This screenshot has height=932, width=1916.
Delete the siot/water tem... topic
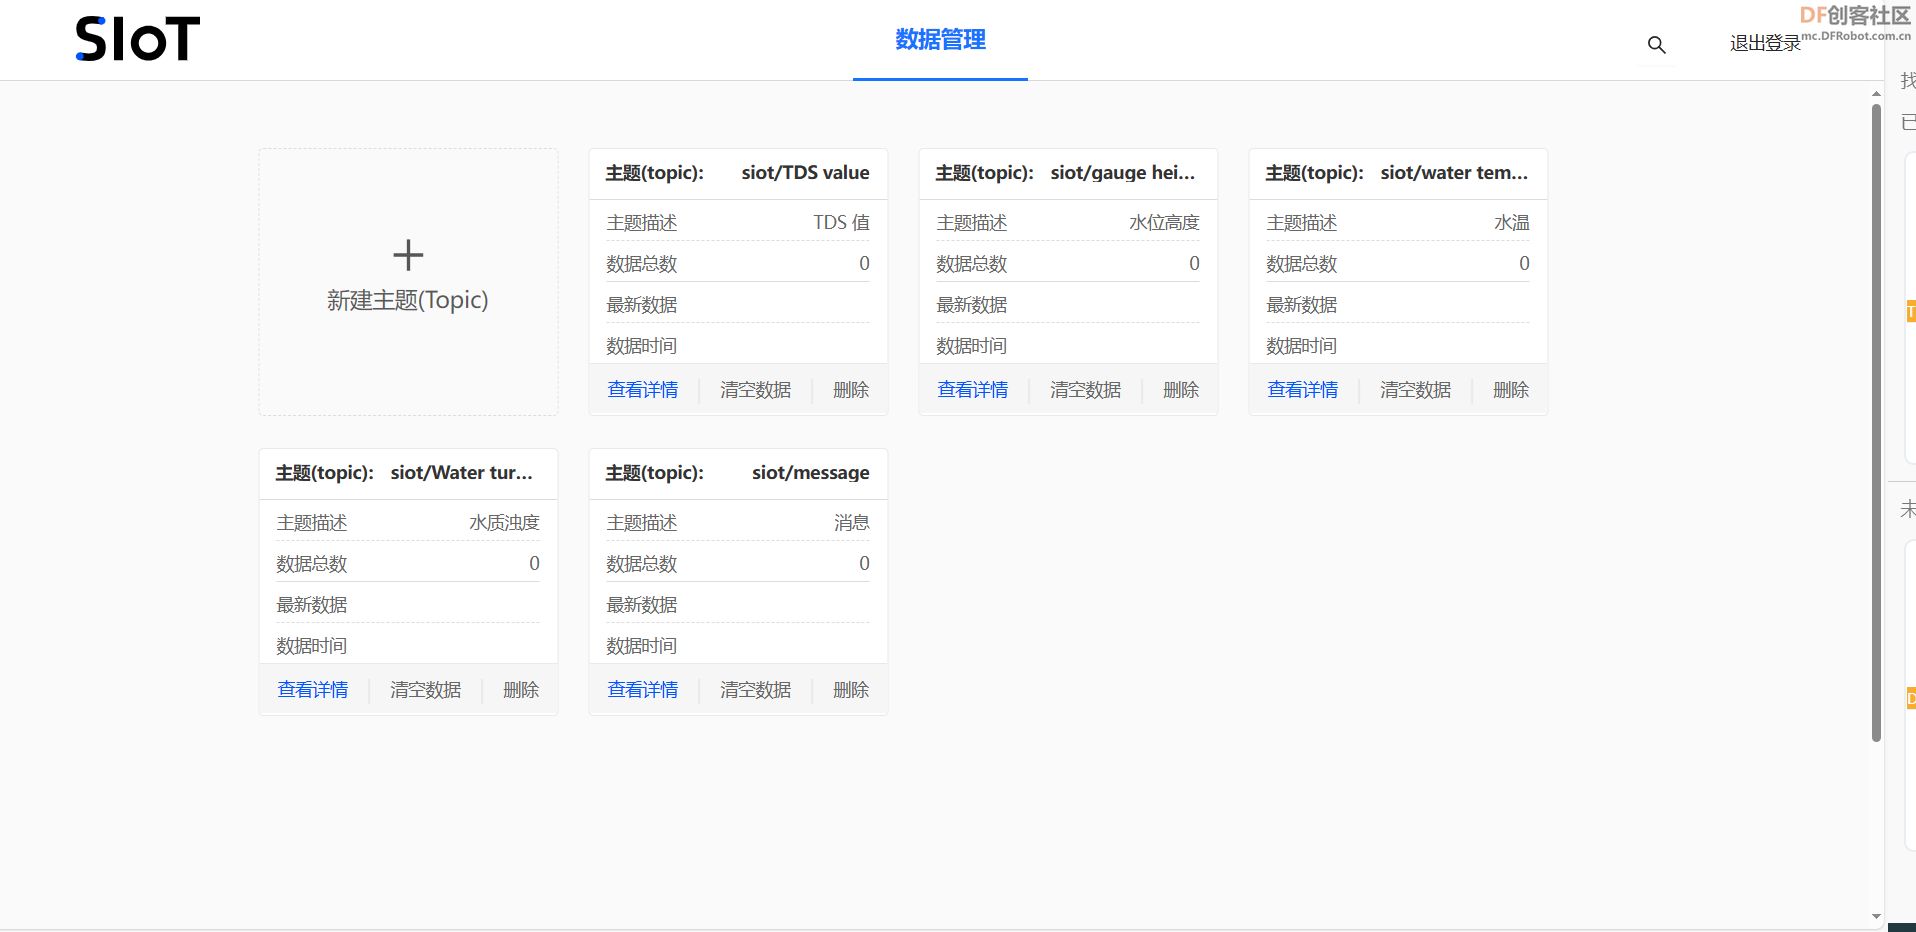[x=1511, y=390]
